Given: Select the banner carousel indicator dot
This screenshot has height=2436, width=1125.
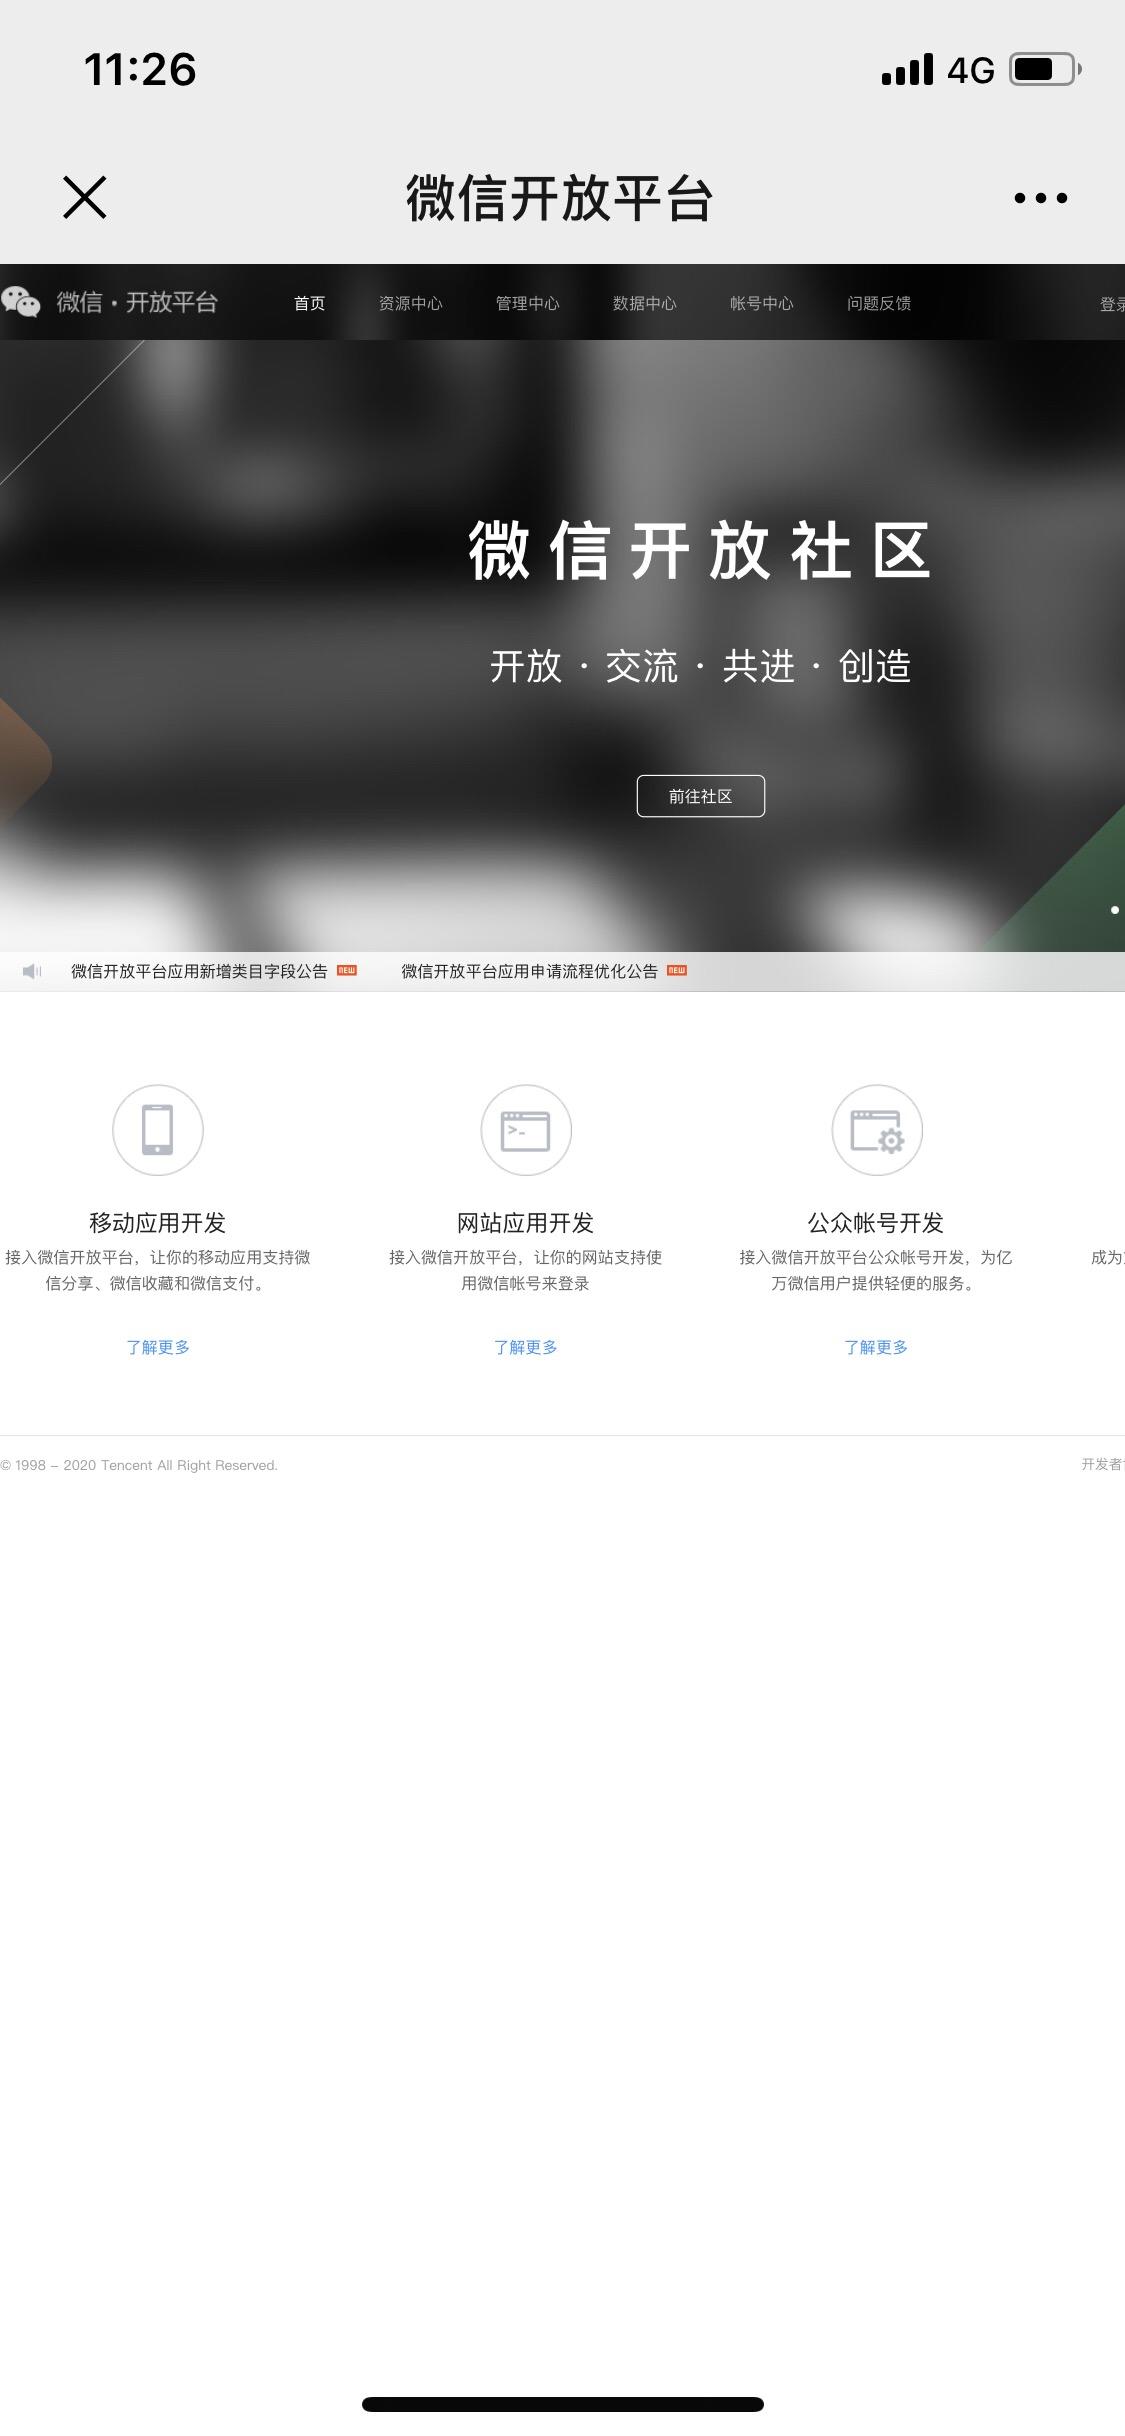Looking at the screenshot, I should tap(1115, 910).
